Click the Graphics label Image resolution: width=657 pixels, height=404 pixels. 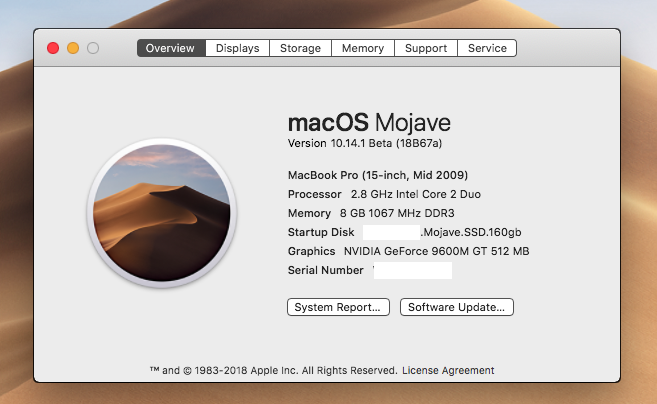pyautogui.click(x=311, y=251)
